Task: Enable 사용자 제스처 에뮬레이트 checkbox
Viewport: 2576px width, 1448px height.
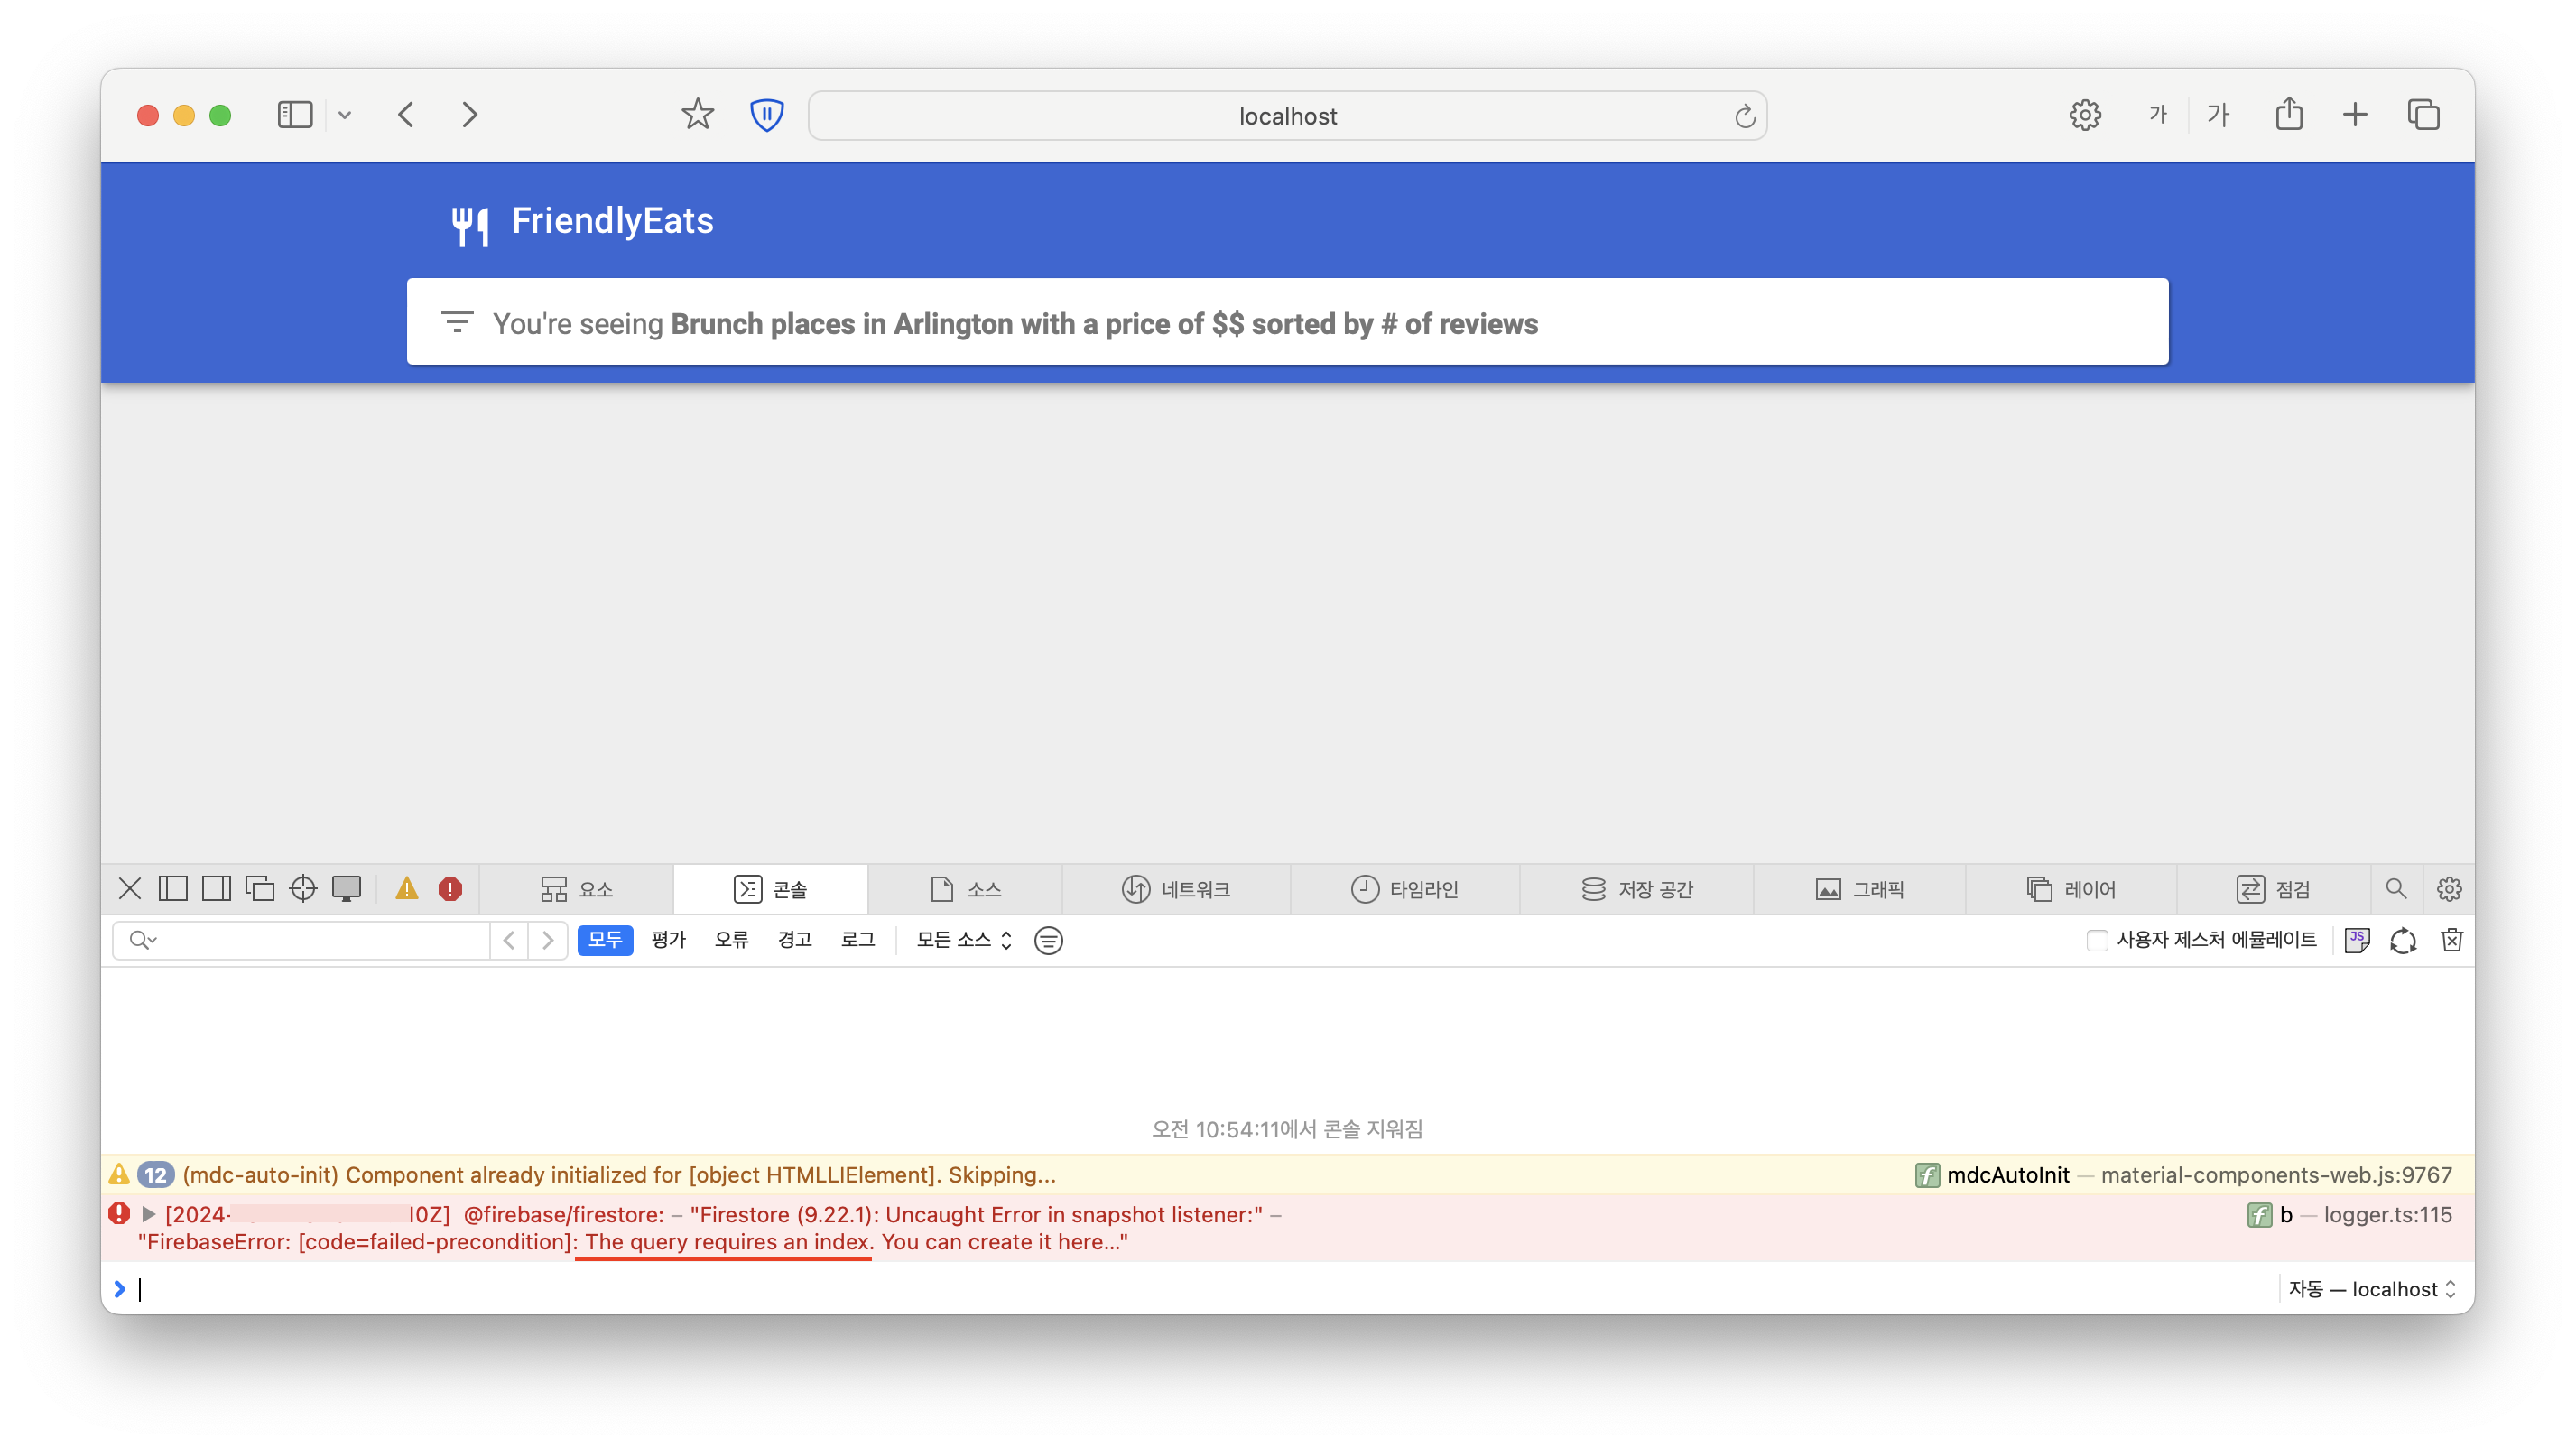Action: coord(2097,940)
